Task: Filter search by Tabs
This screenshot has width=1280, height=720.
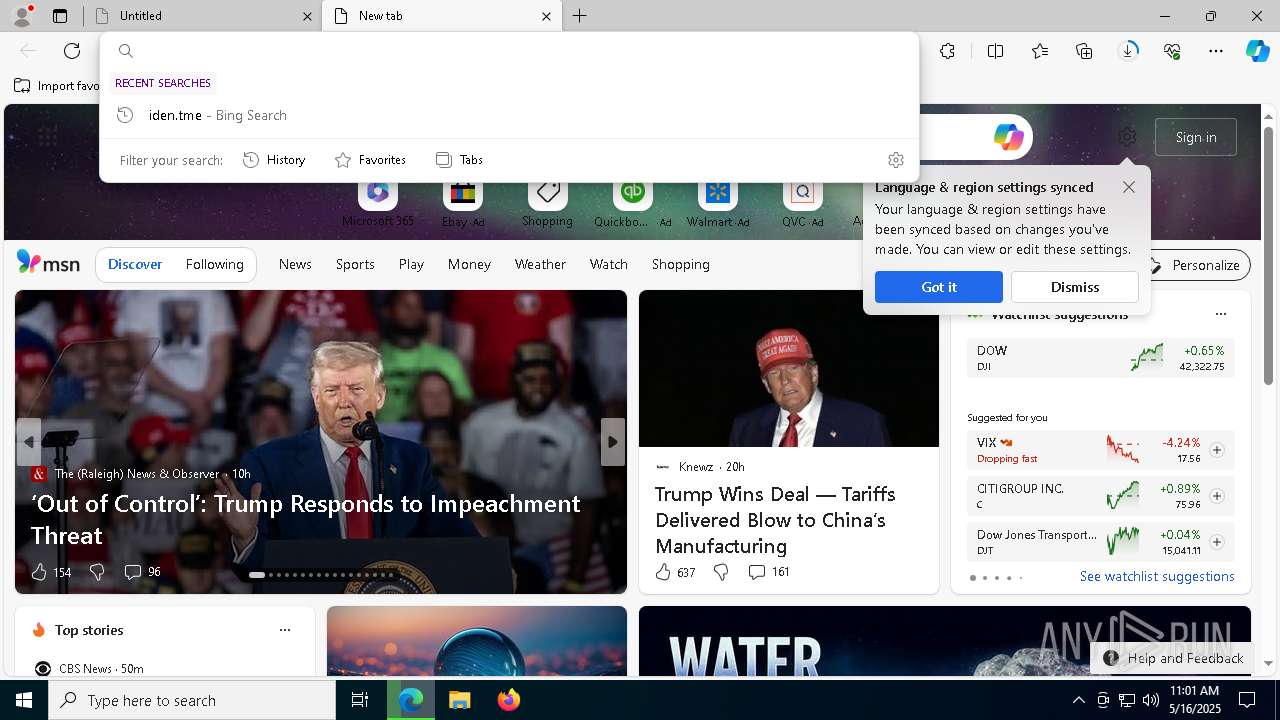Action: point(460,160)
